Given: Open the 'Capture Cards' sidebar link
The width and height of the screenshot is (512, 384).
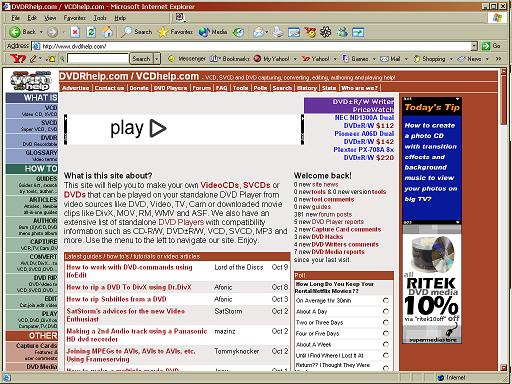Looking at the screenshot, I should click(37, 346).
